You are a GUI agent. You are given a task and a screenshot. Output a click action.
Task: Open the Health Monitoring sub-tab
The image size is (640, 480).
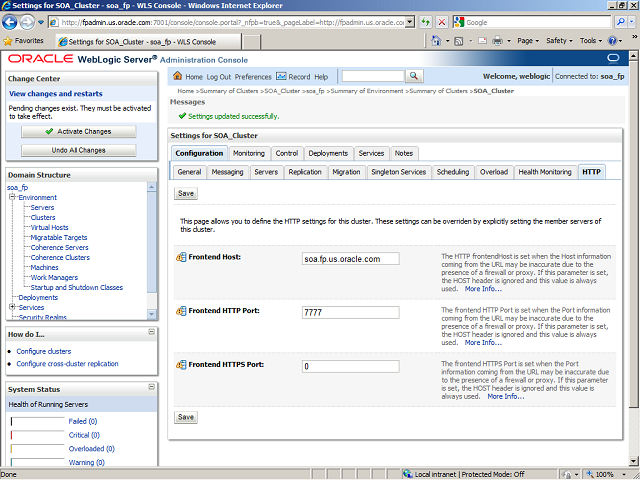click(x=545, y=172)
